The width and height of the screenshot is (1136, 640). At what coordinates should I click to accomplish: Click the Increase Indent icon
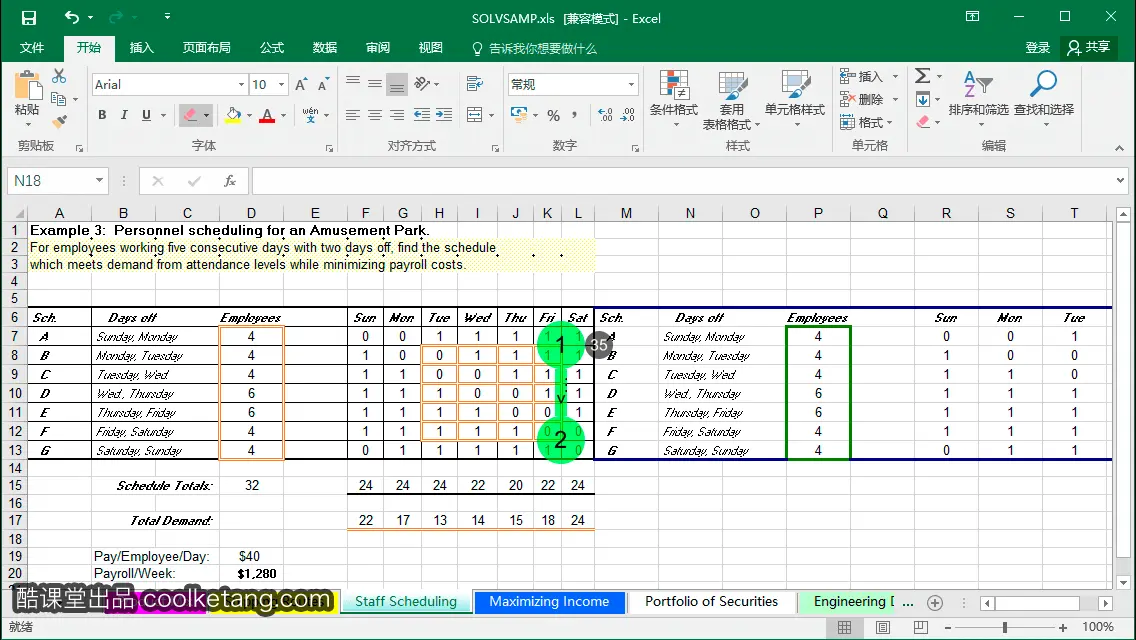pyautogui.click(x=444, y=115)
